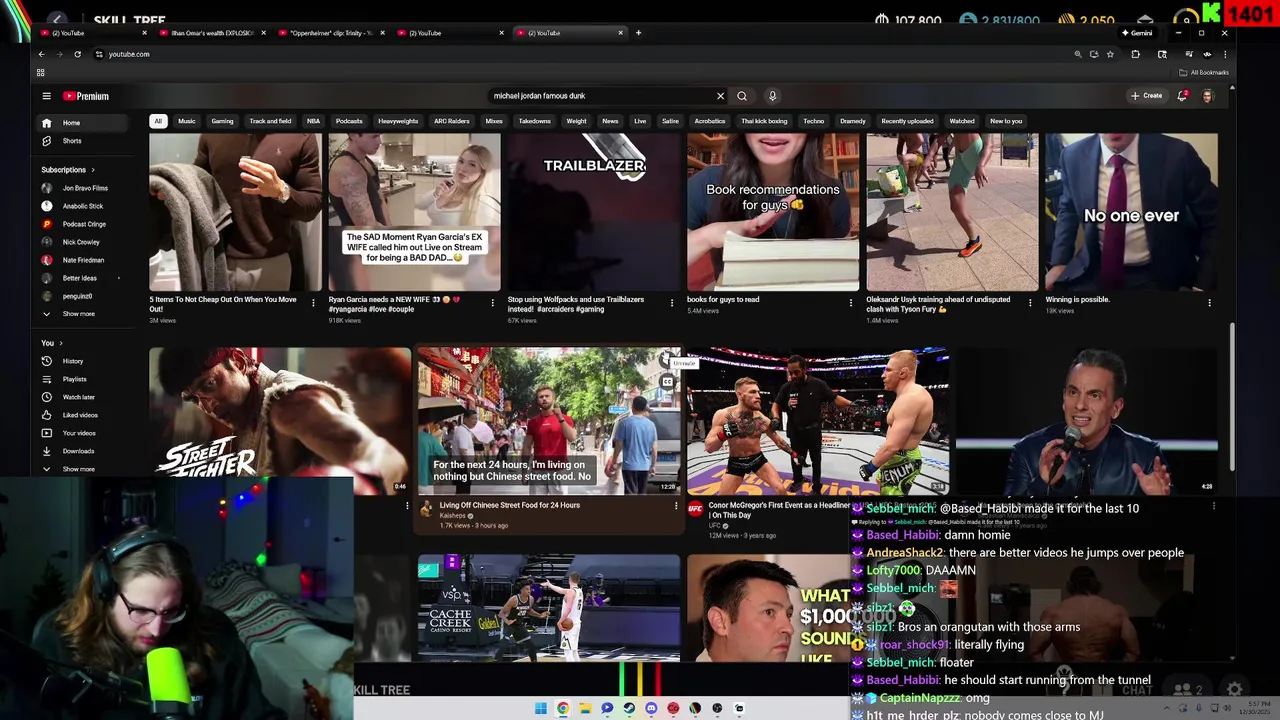Click the Gemini button in title bar
1280x720 pixels.
tap(1138, 33)
